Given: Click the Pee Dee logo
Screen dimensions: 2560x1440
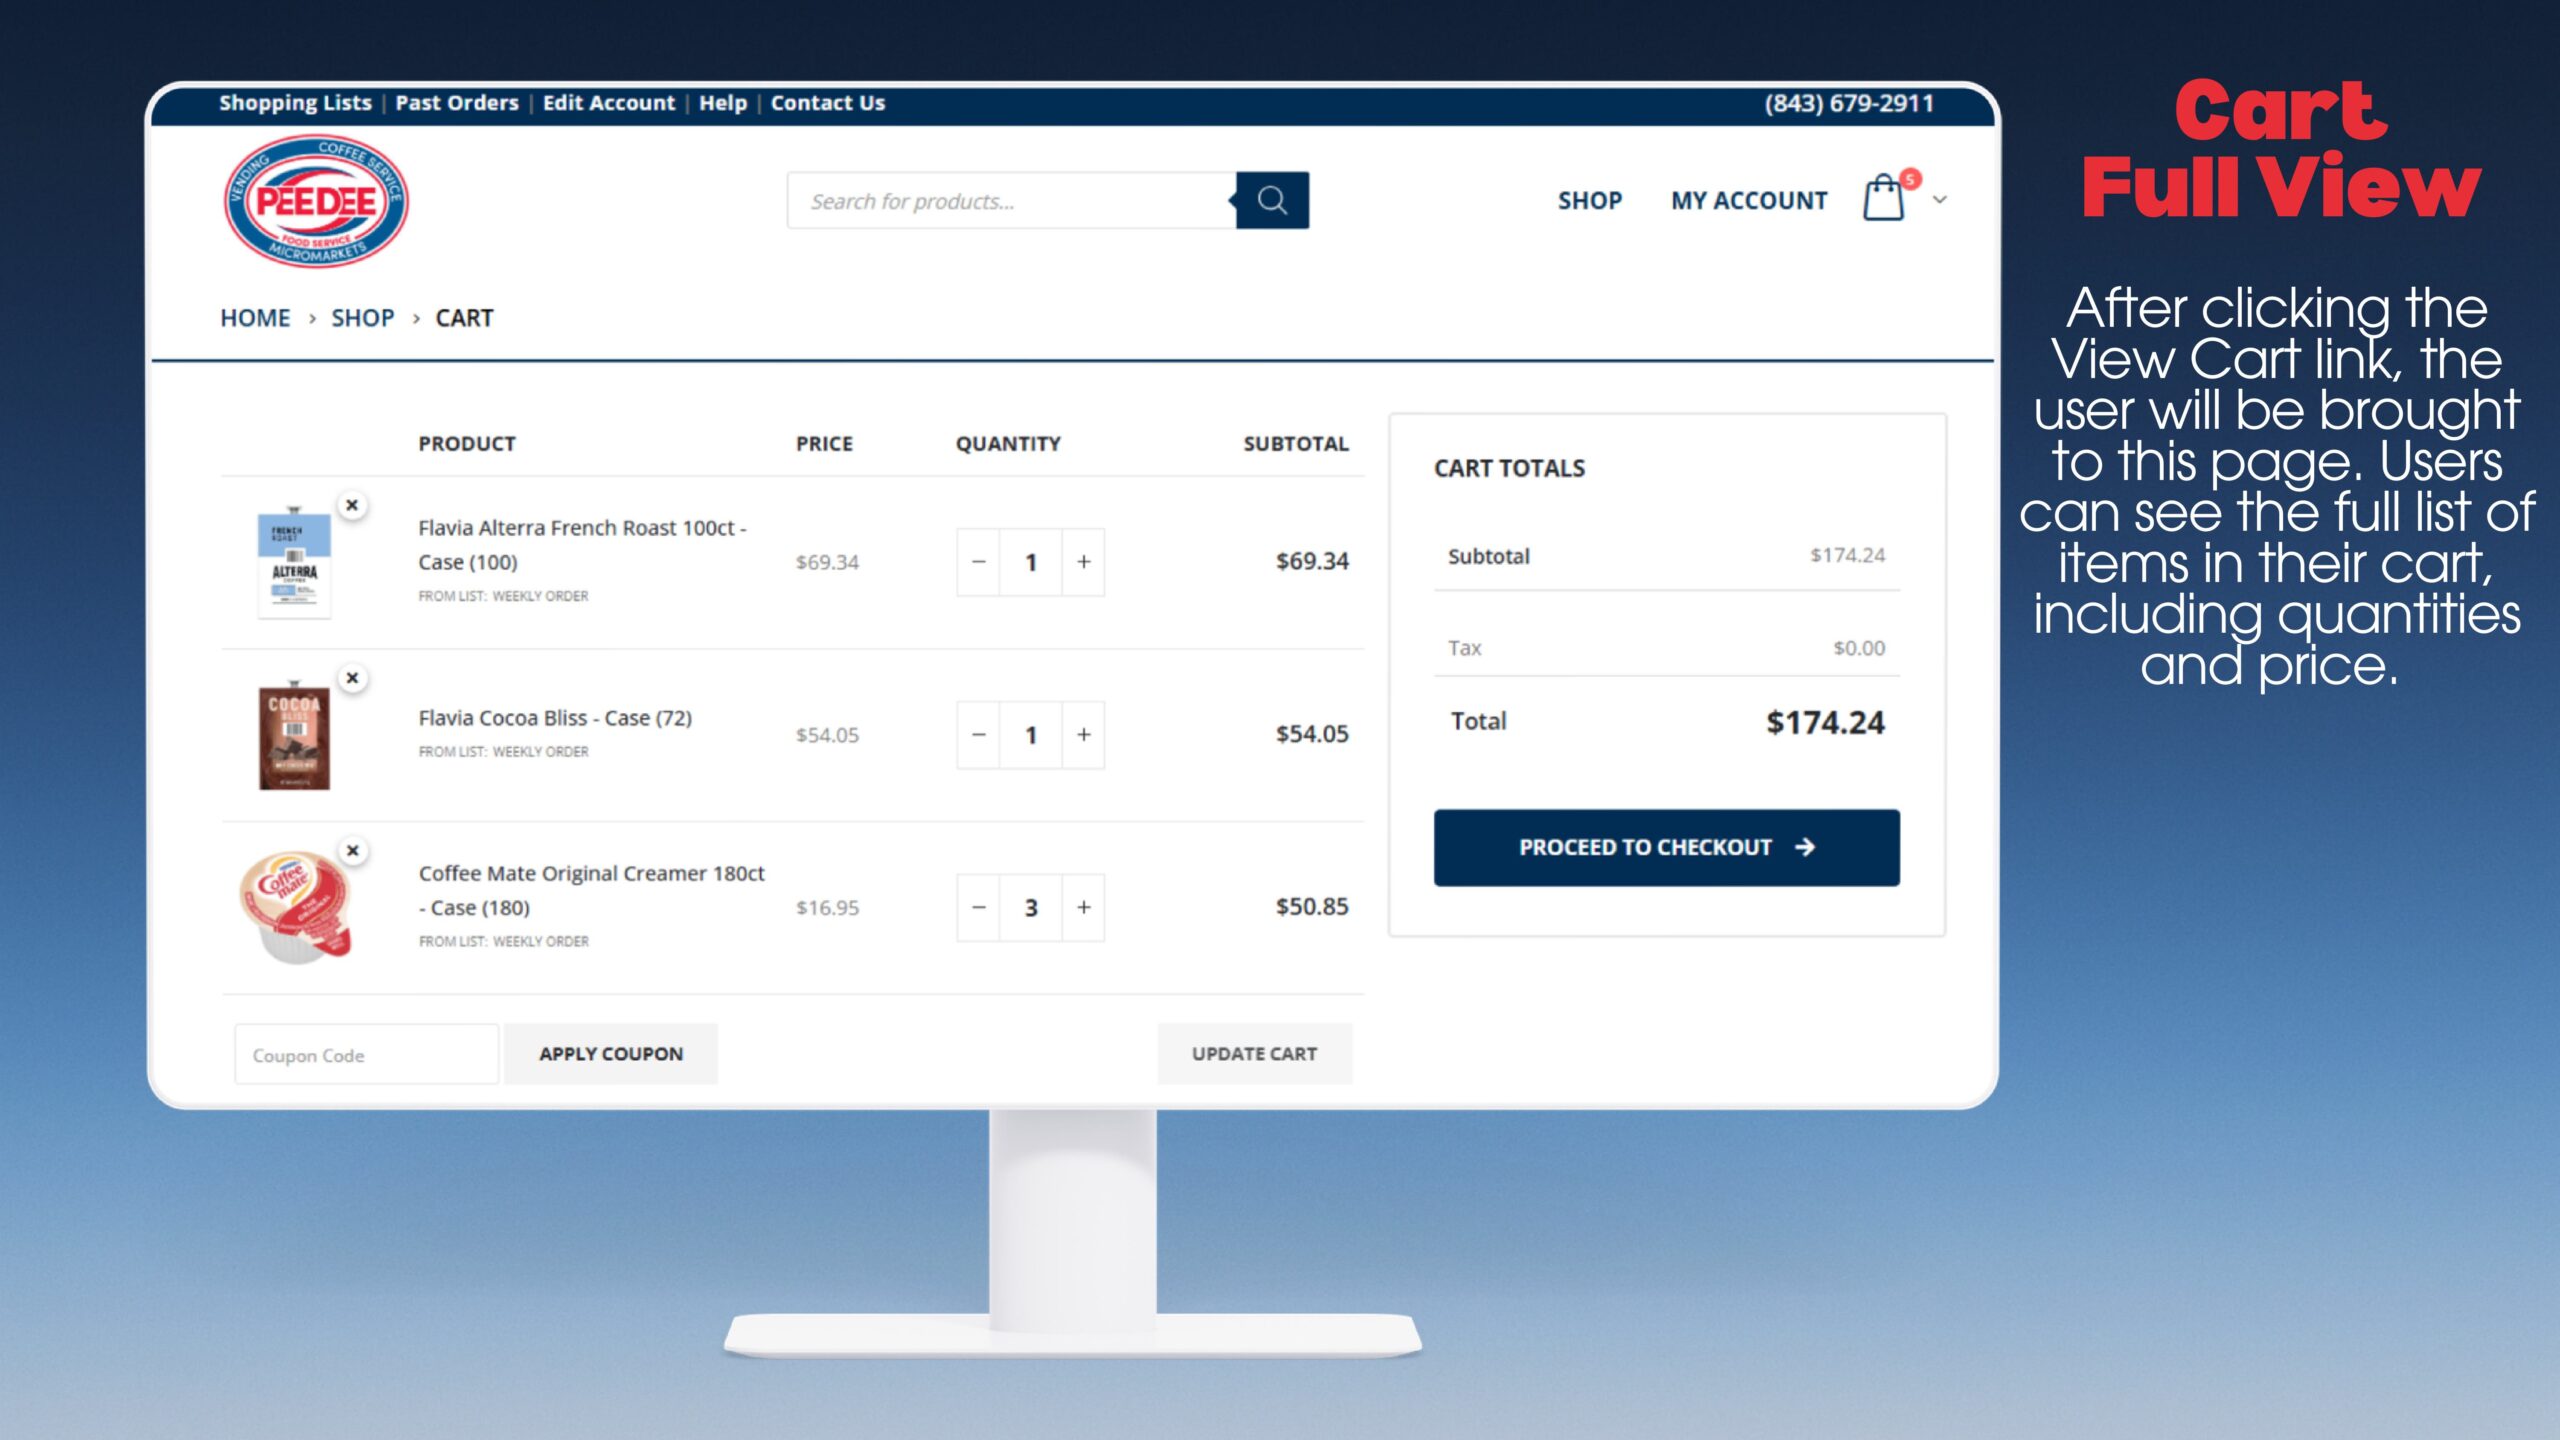Looking at the screenshot, I should [316, 201].
